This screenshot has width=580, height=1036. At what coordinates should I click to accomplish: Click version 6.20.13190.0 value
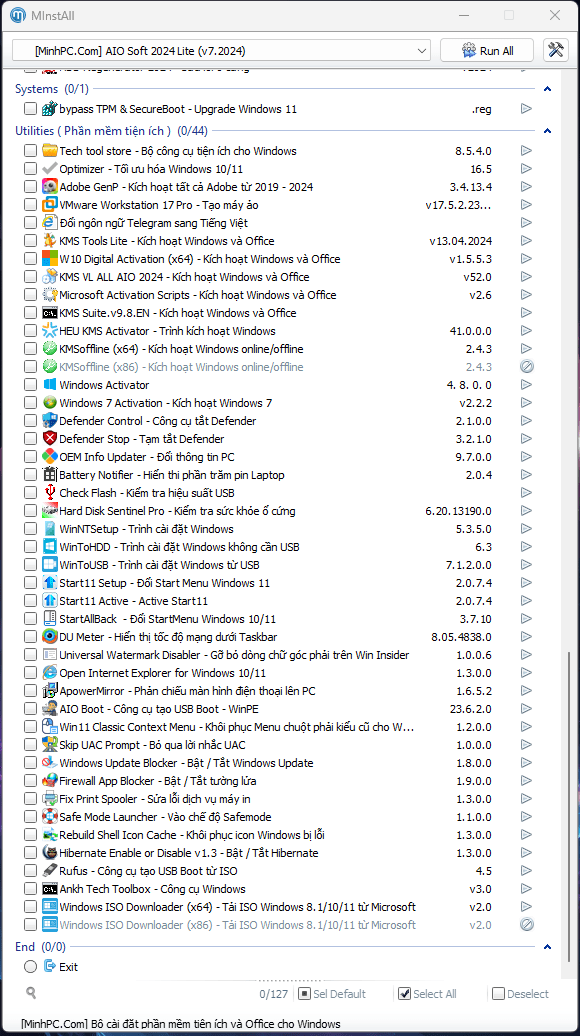[459, 511]
